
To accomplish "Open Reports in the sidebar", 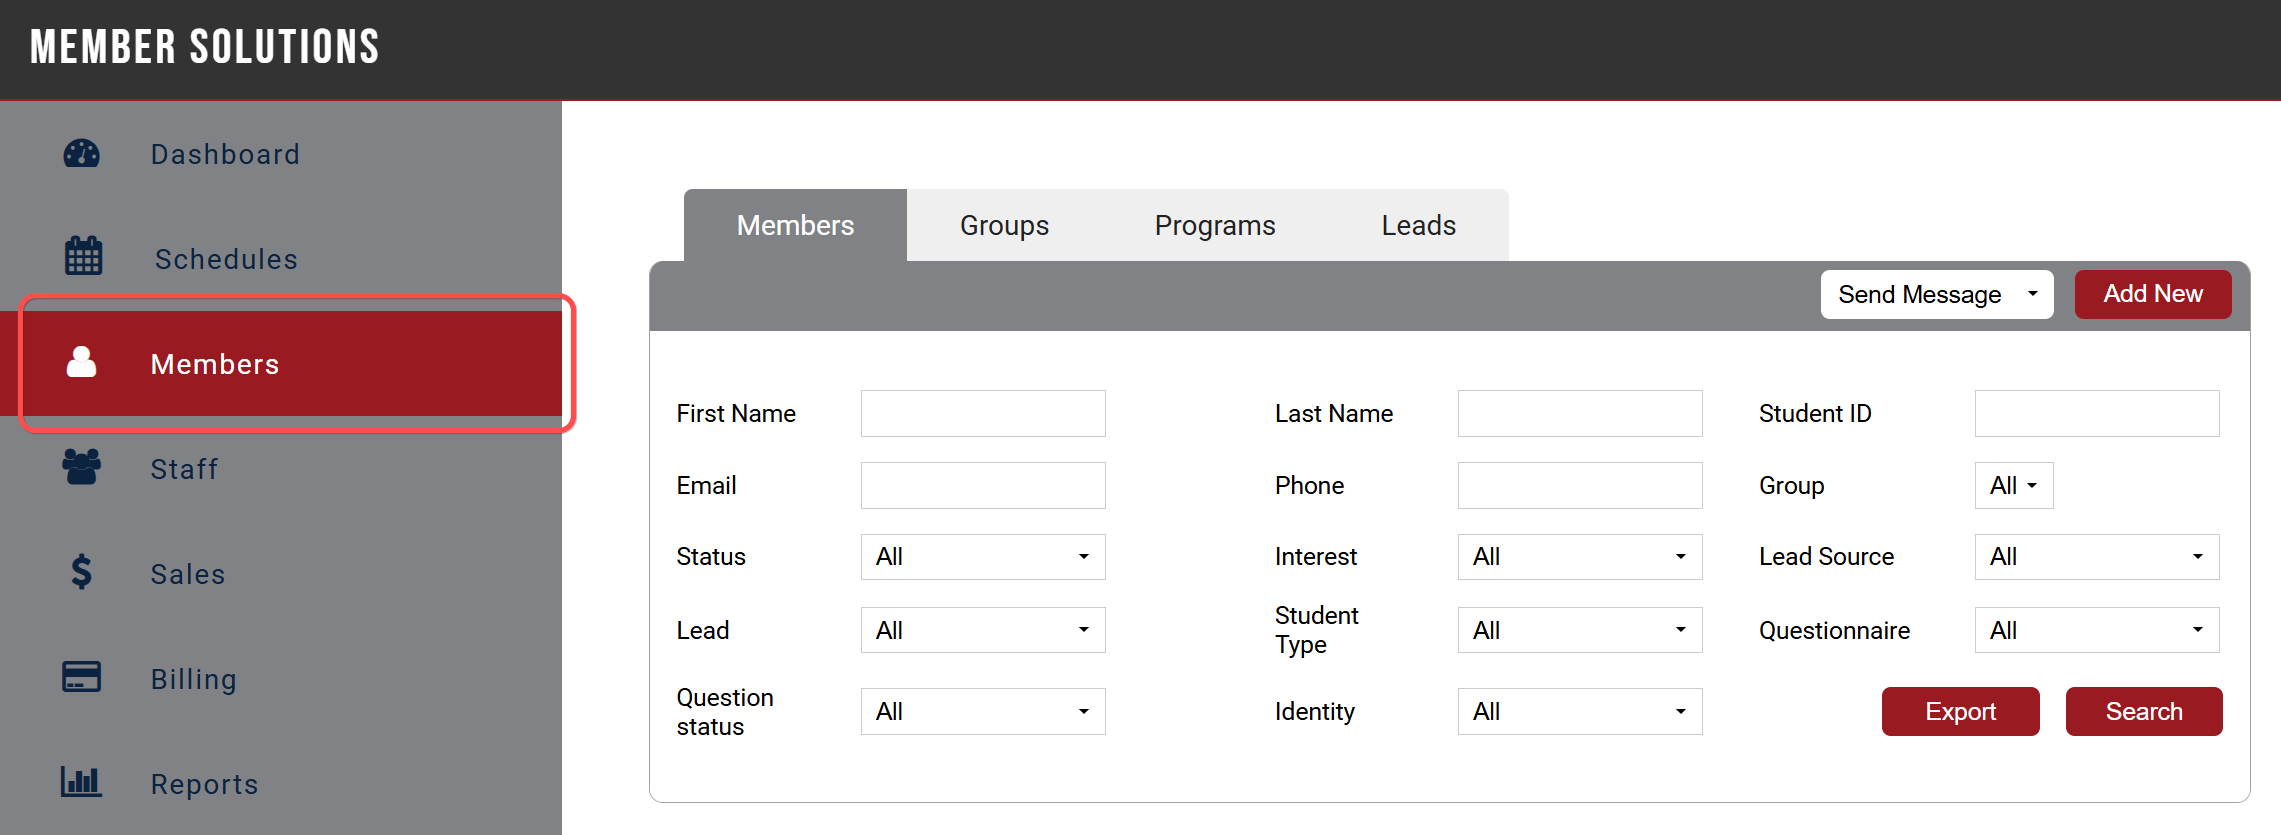I will (x=281, y=783).
